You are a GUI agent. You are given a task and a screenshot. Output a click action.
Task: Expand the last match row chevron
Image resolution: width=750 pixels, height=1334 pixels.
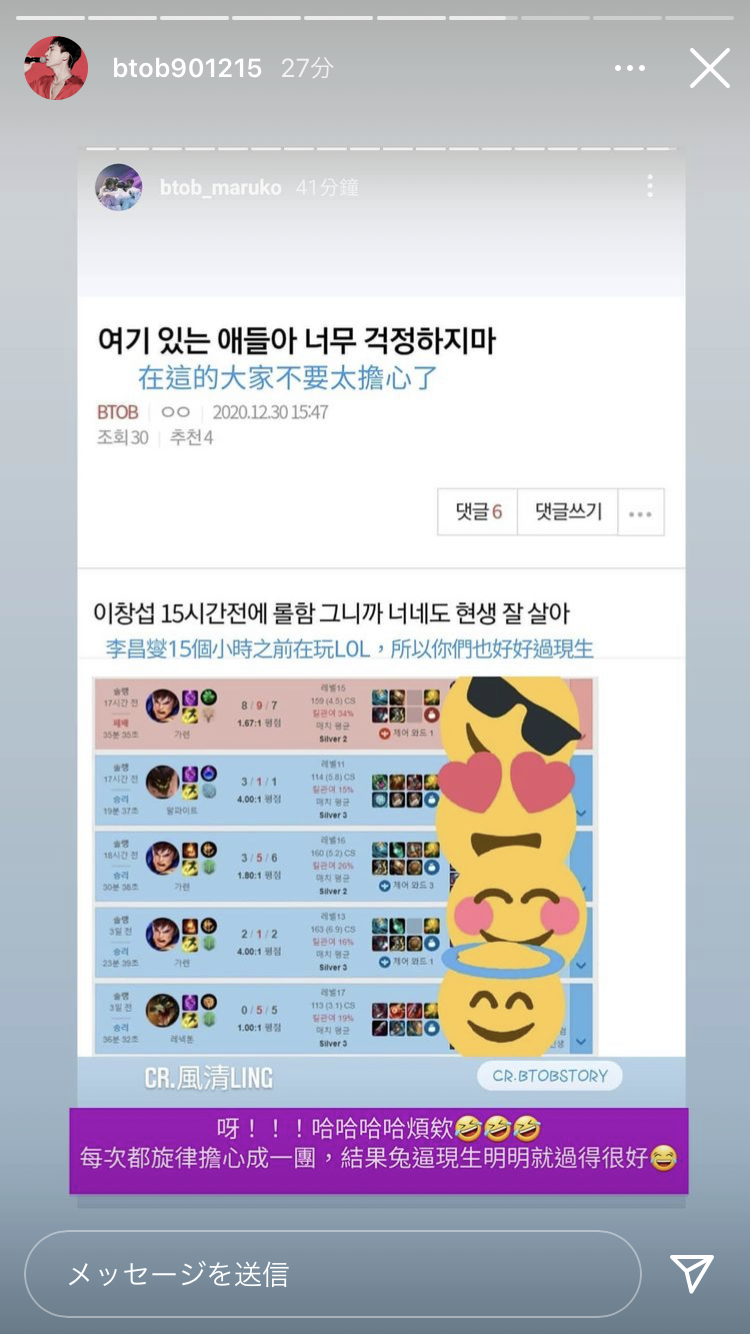pos(582,1043)
